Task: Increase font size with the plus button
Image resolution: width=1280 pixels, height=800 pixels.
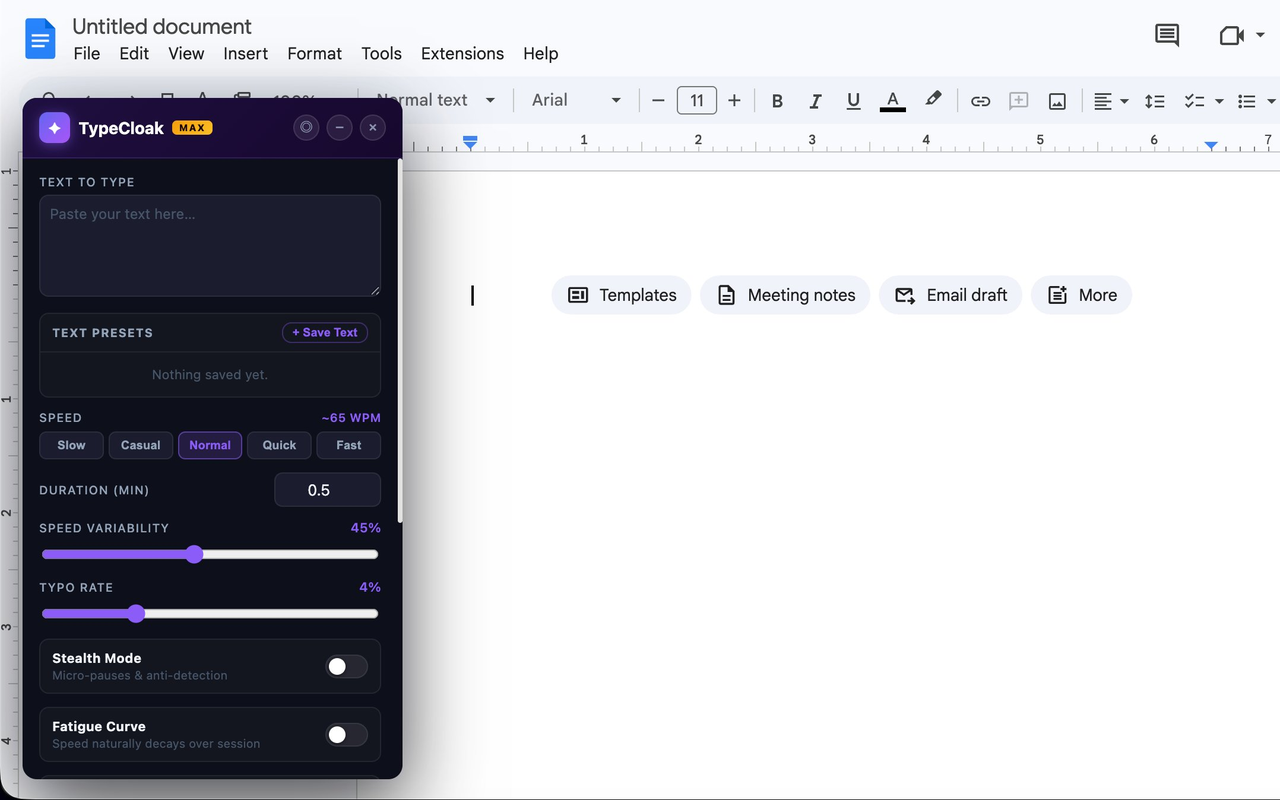Action: (734, 100)
